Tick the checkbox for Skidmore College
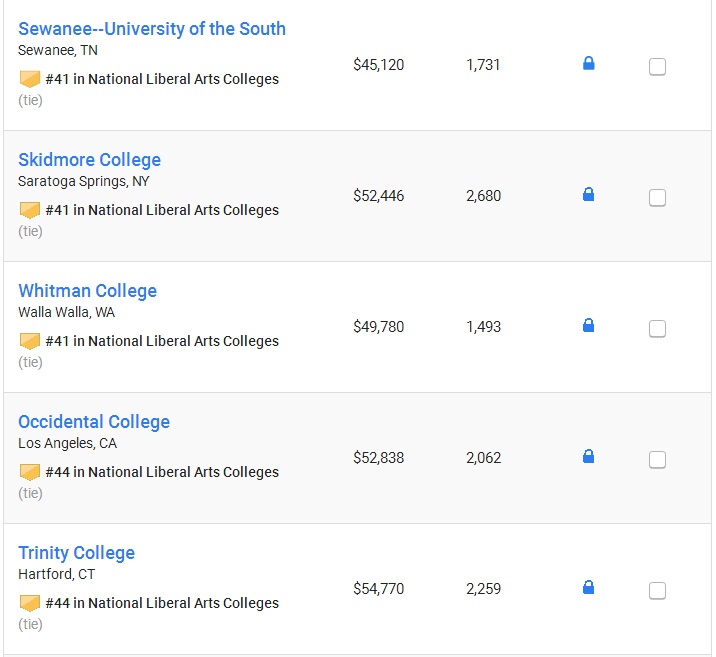Screen dimensions: 716x657 [657, 198]
